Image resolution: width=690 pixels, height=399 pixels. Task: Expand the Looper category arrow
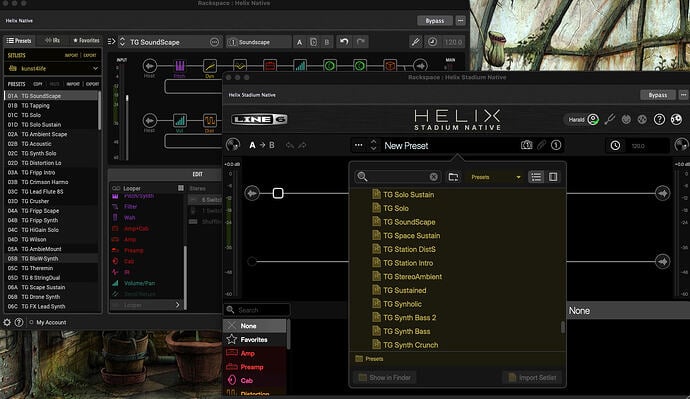177,305
